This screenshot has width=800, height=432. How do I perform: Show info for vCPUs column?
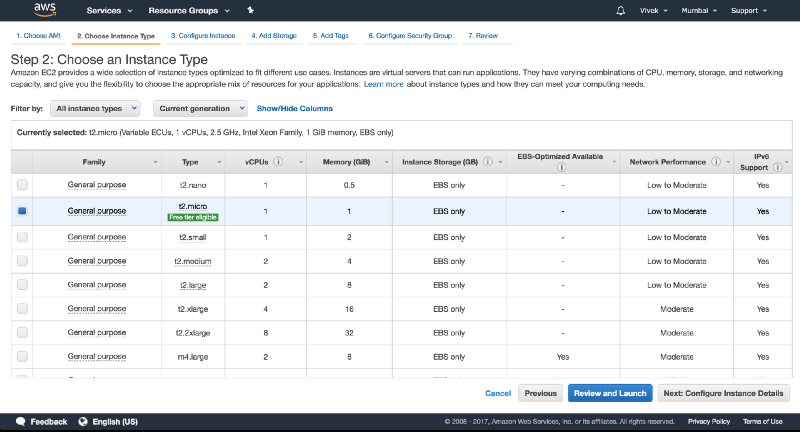tap(278, 162)
